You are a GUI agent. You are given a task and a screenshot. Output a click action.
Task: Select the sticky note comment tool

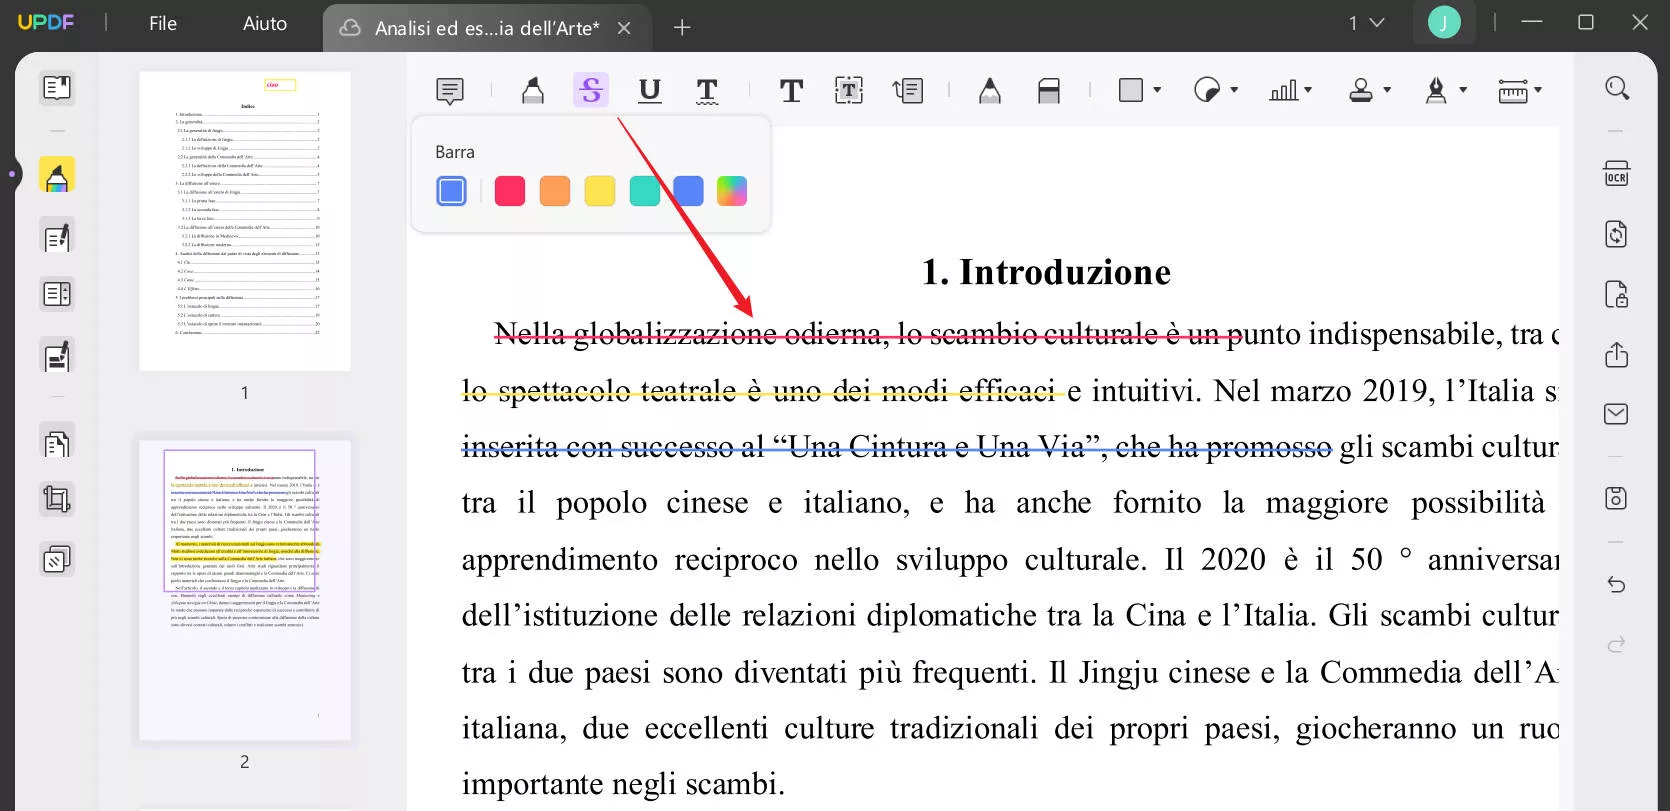(x=450, y=91)
